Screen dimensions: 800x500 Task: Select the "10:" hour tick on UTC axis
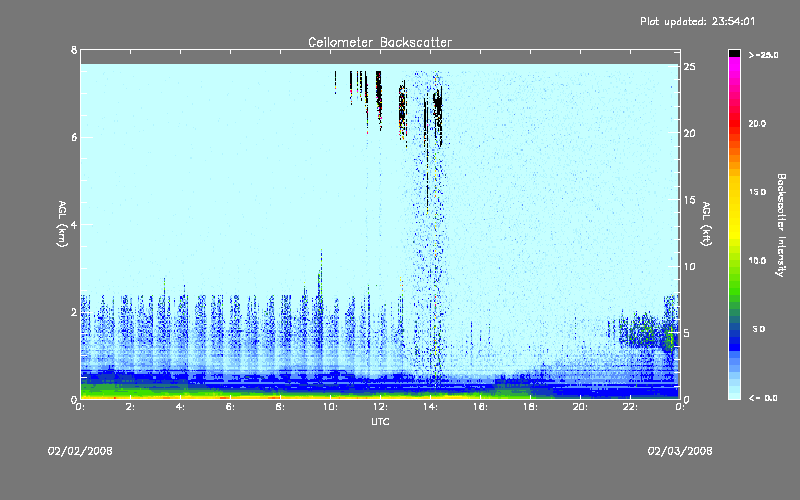coord(330,407)
